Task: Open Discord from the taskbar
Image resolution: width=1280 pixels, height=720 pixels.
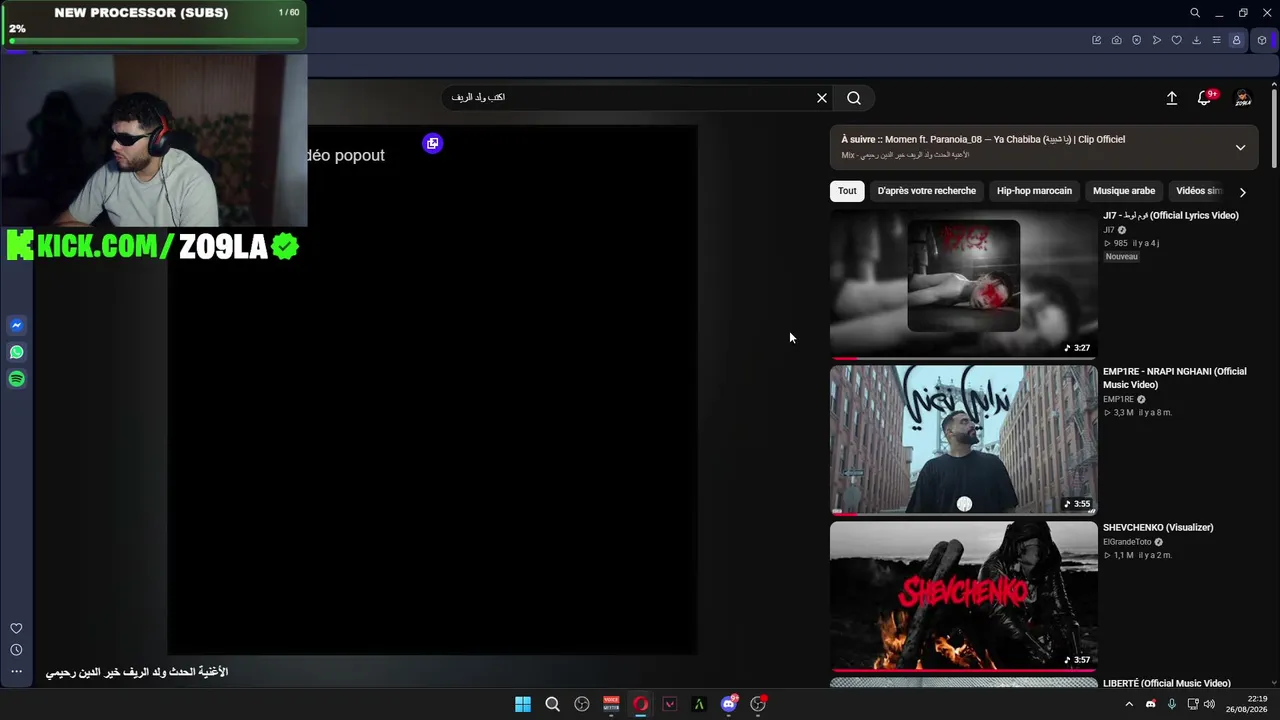Action: tap(729, 704)
